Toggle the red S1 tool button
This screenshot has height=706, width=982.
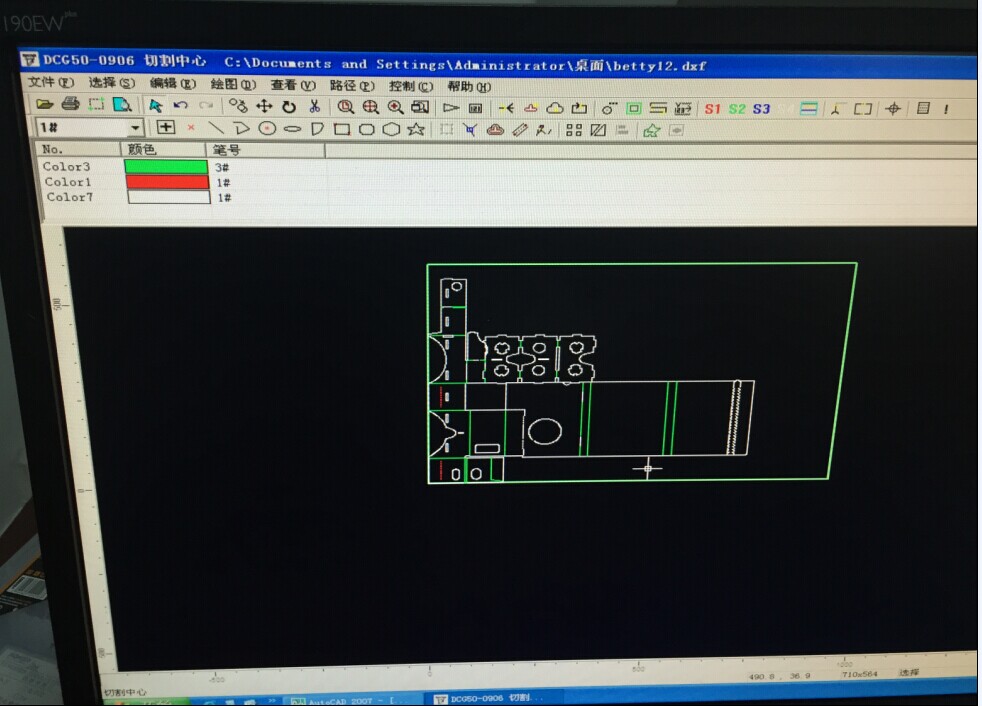click(712, 109)
